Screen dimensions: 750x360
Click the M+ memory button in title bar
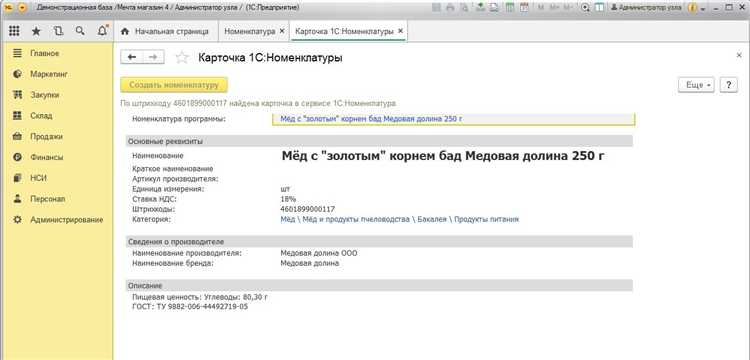tap(555, 8)
